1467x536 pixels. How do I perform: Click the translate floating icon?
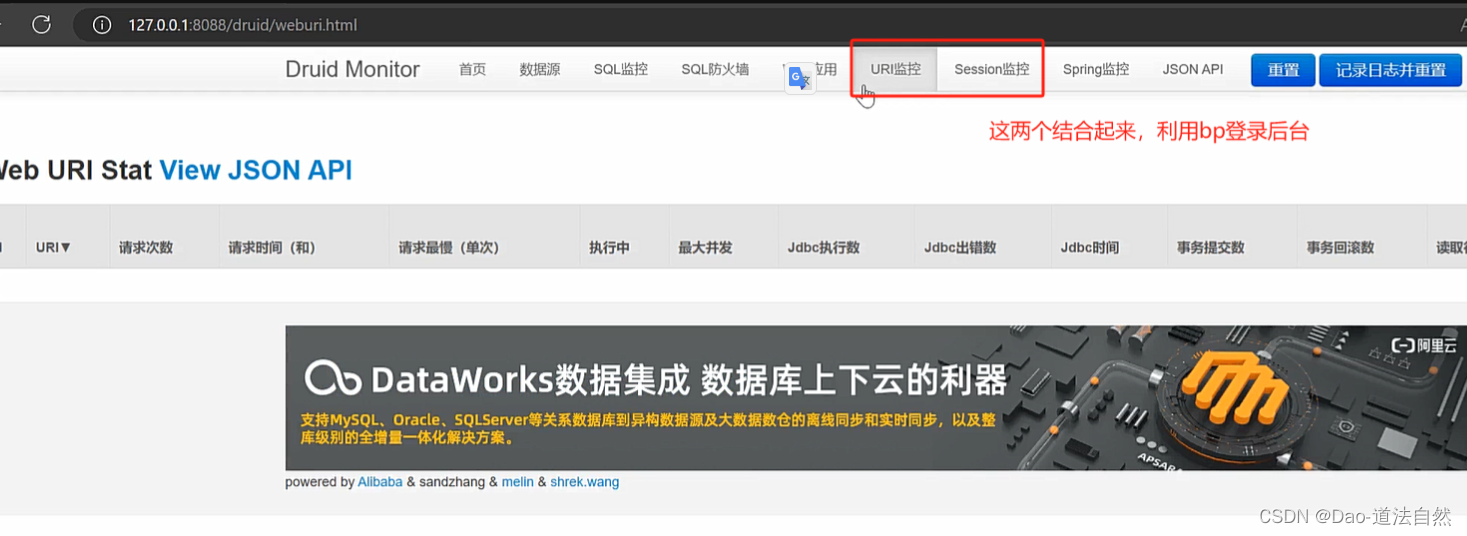coord(800,79)
